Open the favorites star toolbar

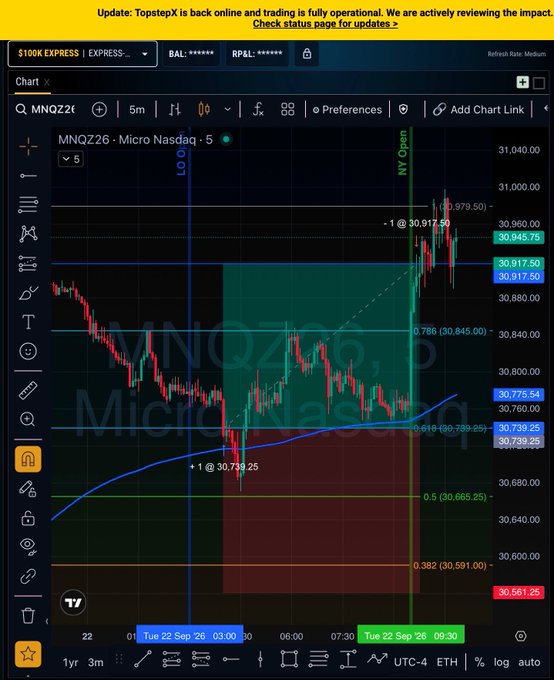coord(28,654)
